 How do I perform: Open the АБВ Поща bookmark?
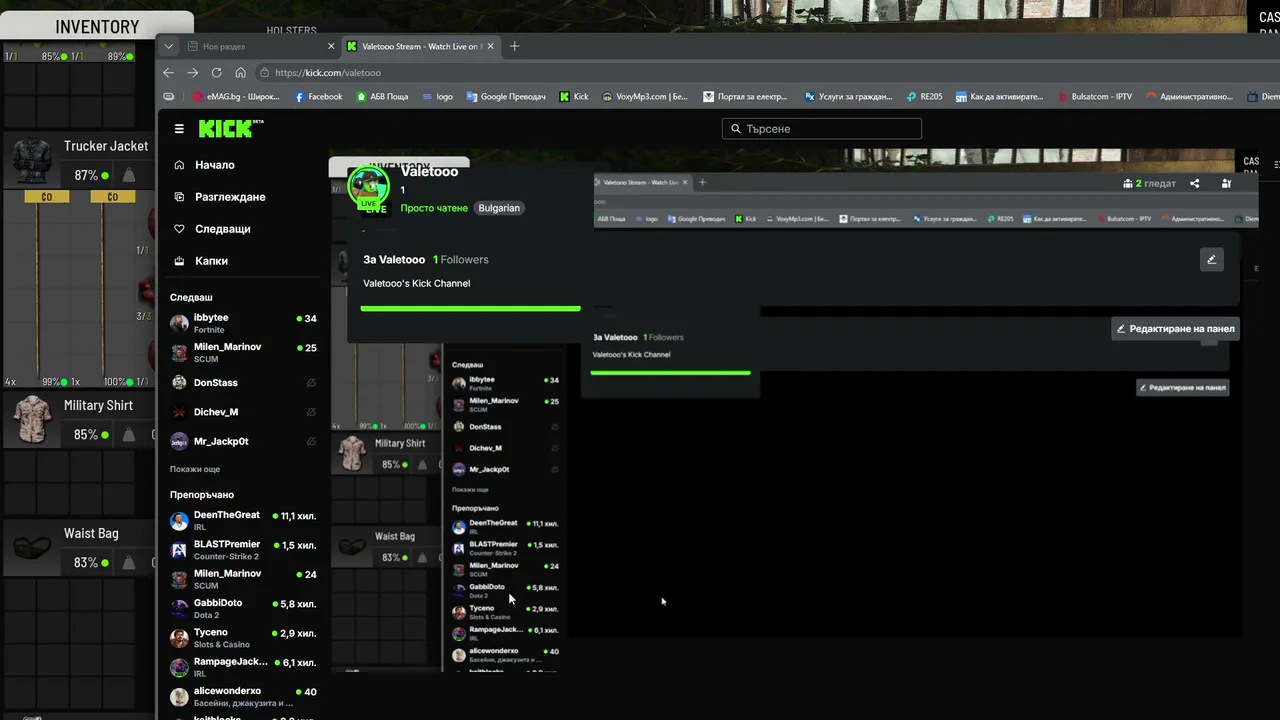(x=382, y=97)
